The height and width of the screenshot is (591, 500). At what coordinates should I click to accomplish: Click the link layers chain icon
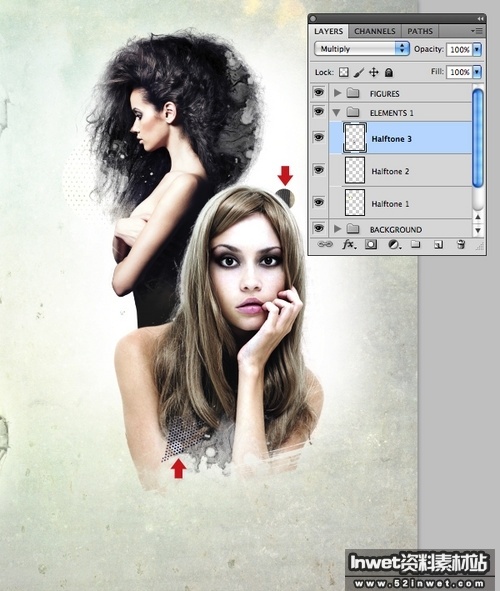point(325,245)
